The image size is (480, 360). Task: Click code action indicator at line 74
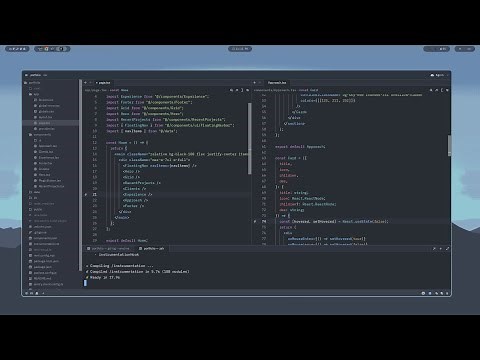pyautogui.click(x=255, y=221)
